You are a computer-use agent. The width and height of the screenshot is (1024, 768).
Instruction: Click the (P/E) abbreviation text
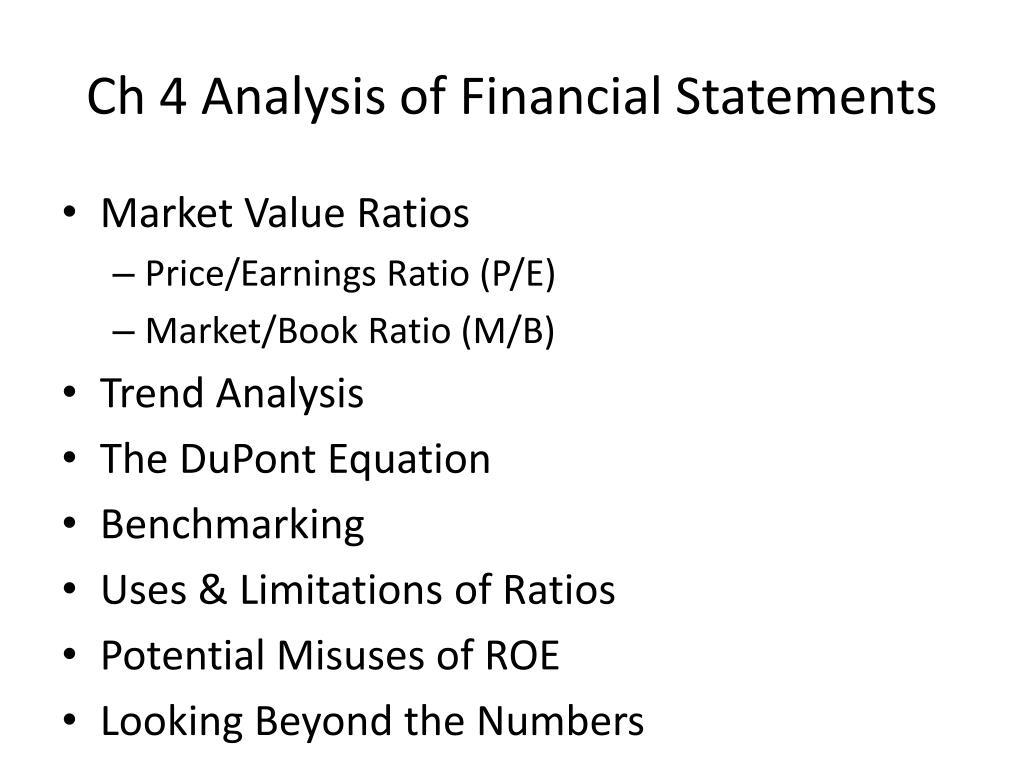pyautogui.click(x=518, y=274)
